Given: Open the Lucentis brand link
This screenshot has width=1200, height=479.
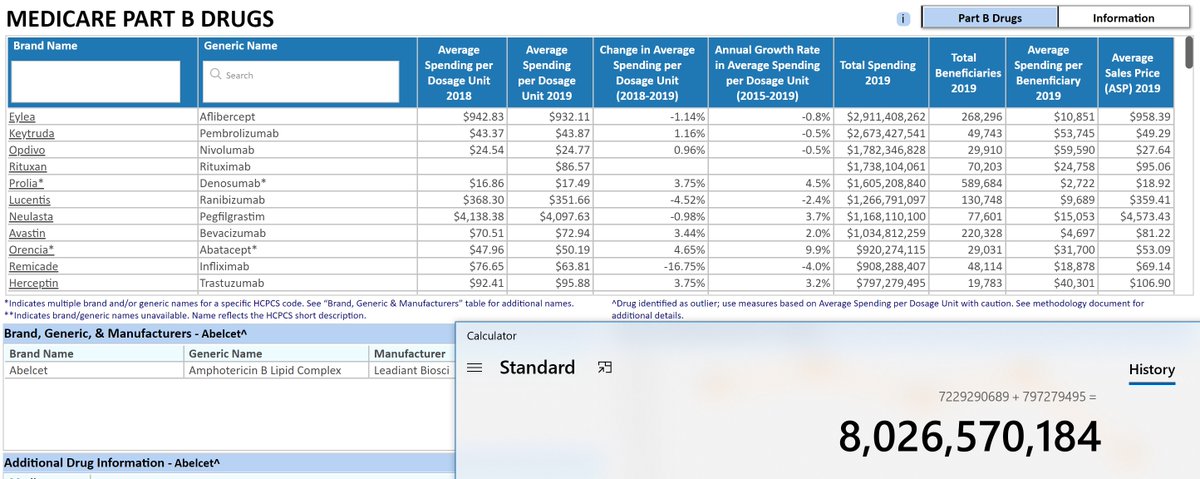Looking at the screenshot, I should click(28, 200).
